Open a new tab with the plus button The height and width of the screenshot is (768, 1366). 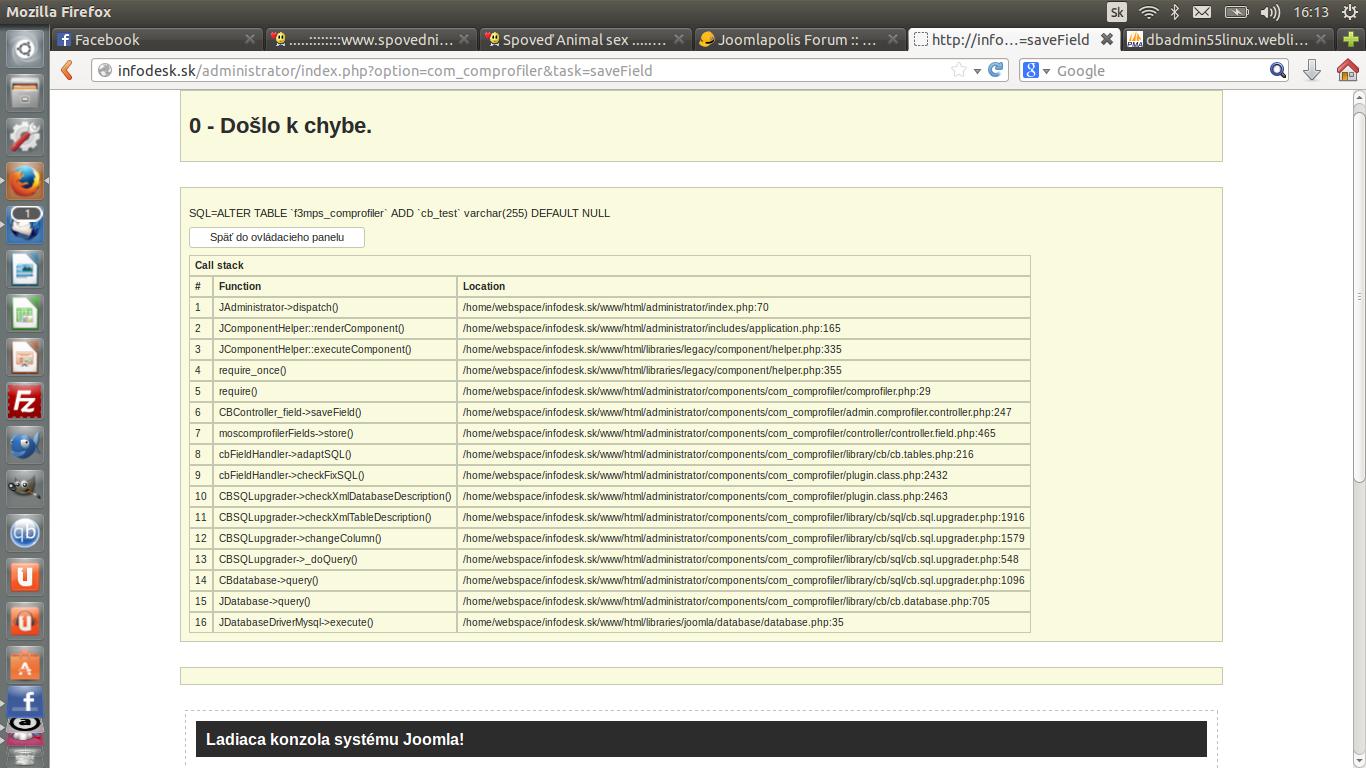[x=1350, y=39]
